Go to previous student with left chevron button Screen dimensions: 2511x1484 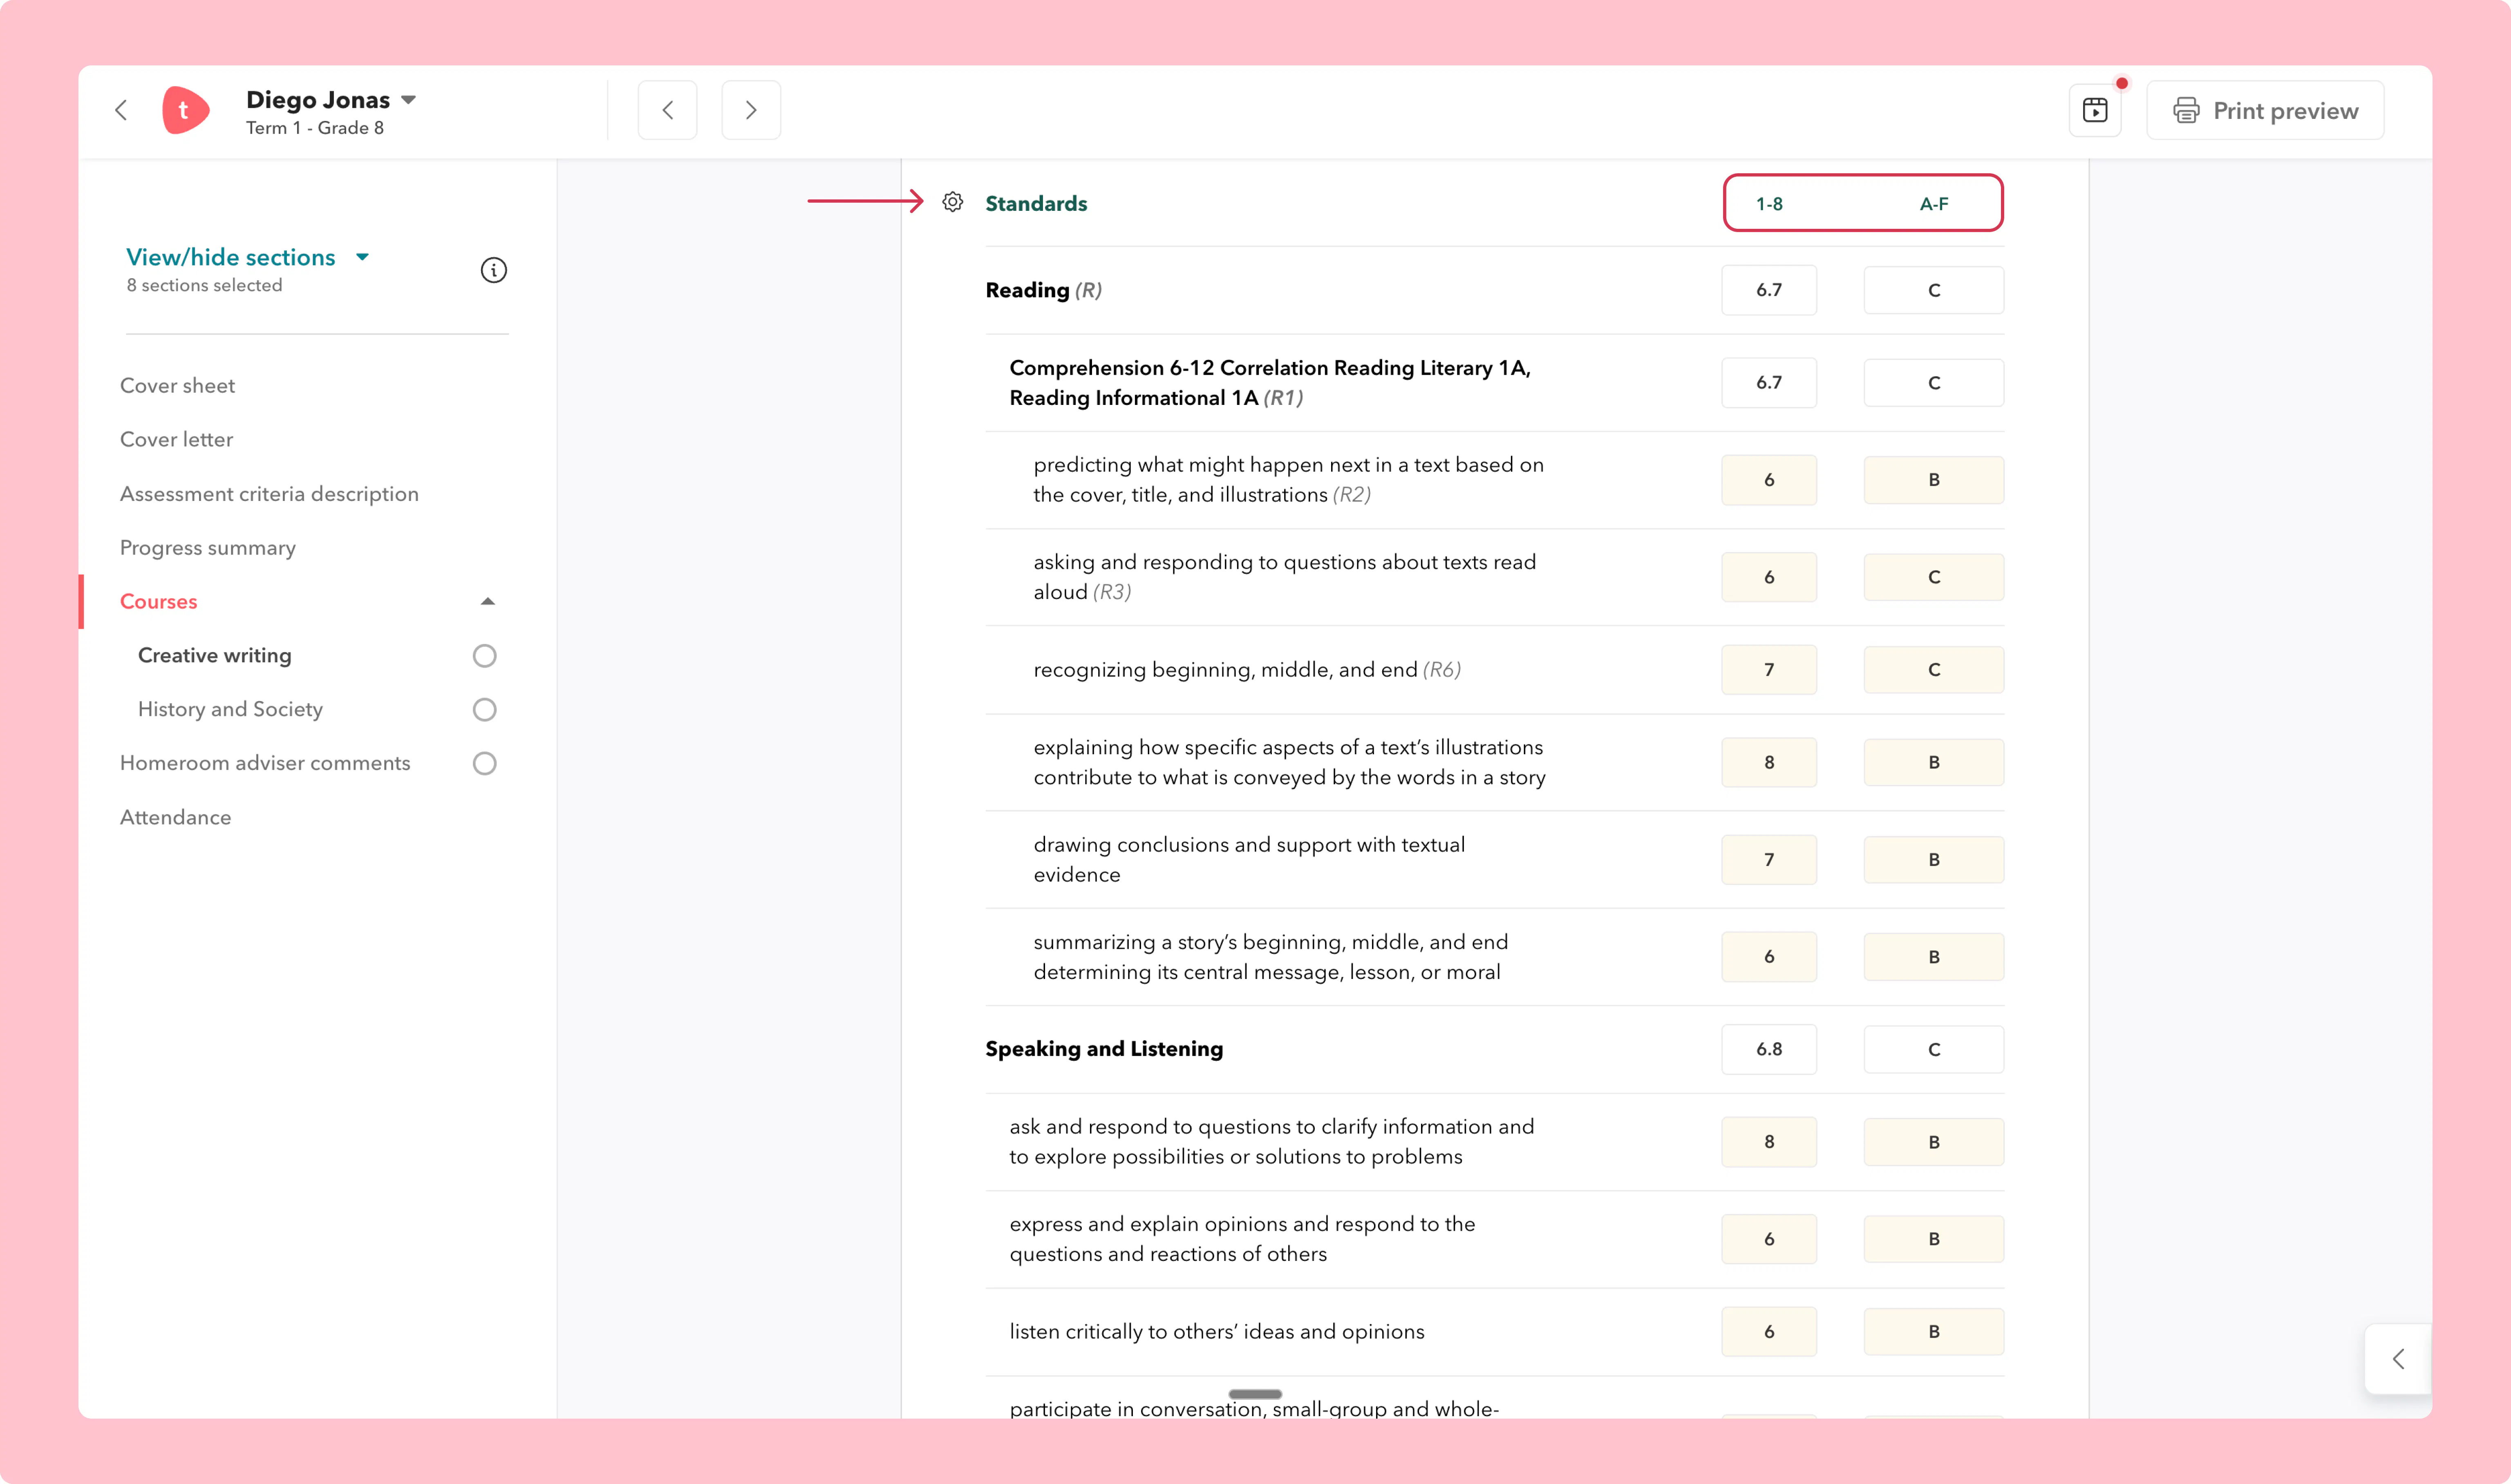pyautogui.click(x=667, y=110)
